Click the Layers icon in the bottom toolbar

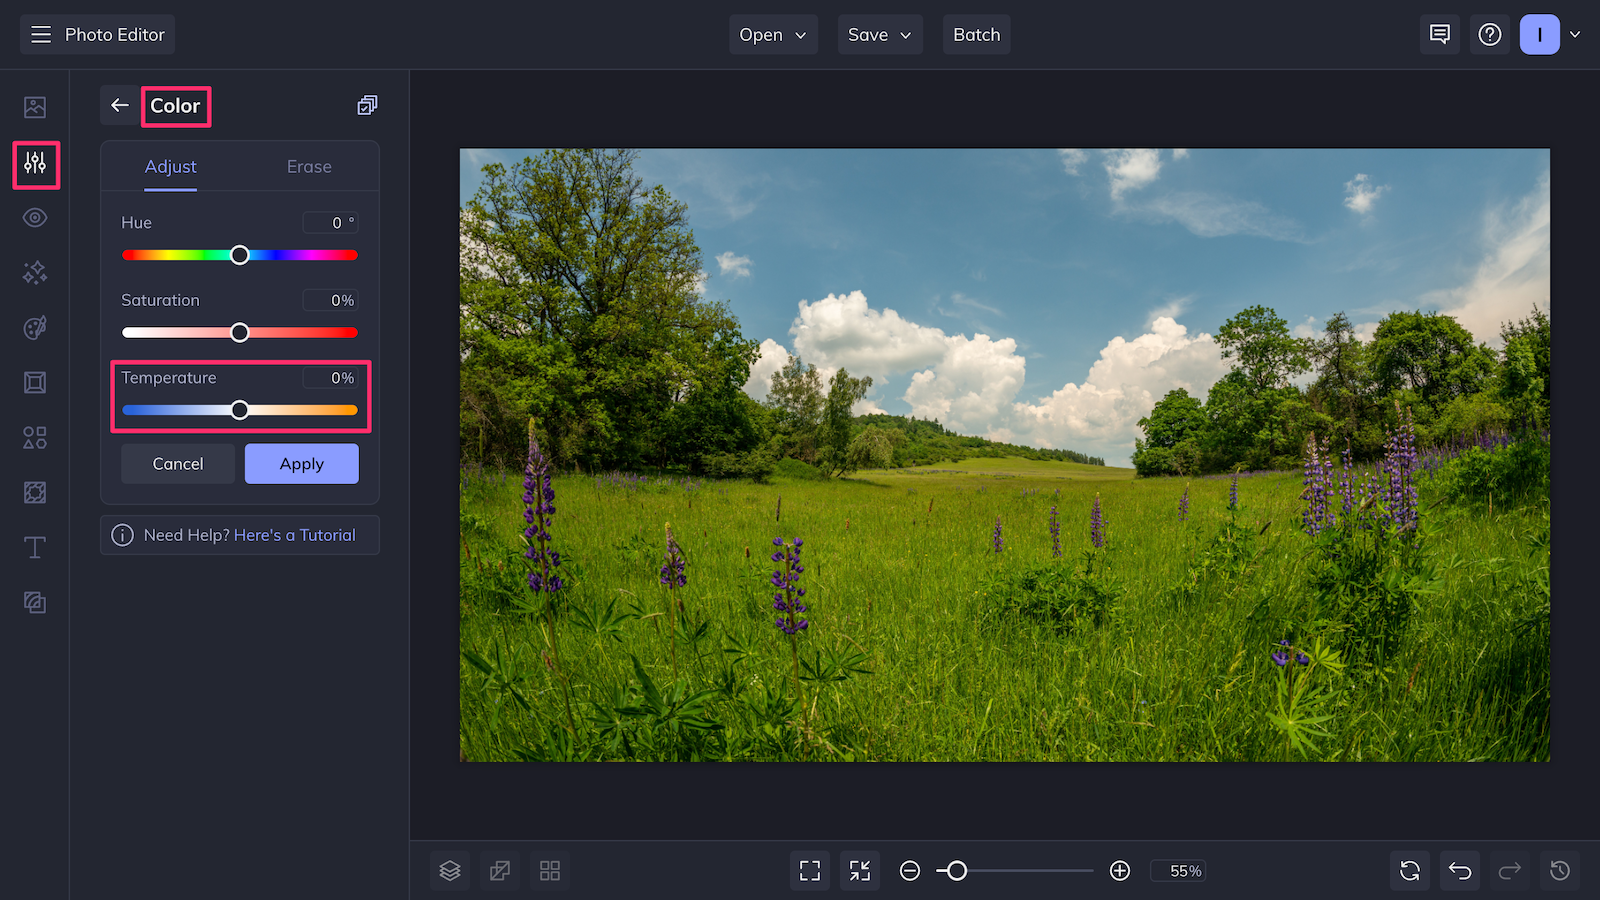[x=449, y=870]
